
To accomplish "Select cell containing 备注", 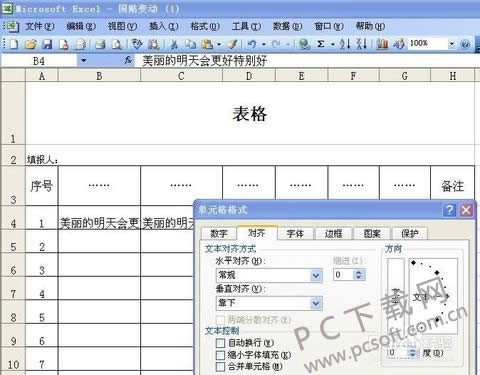I will pyautogui.click(x=452, y=186).
